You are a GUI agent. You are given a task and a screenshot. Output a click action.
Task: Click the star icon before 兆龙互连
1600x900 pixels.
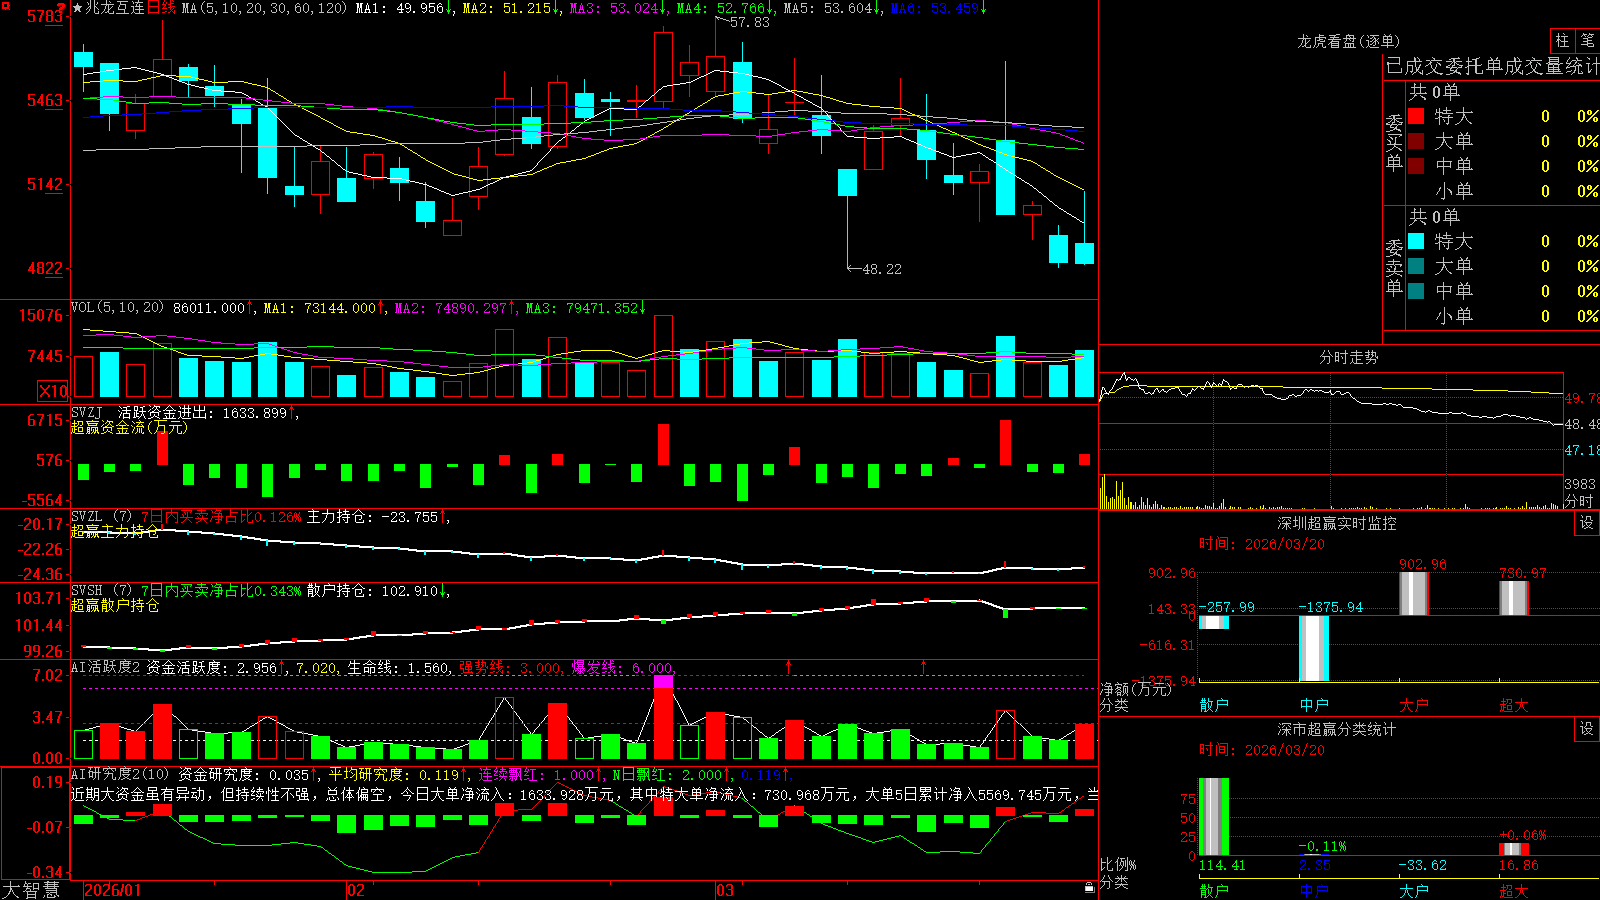[x=78, y=8]
